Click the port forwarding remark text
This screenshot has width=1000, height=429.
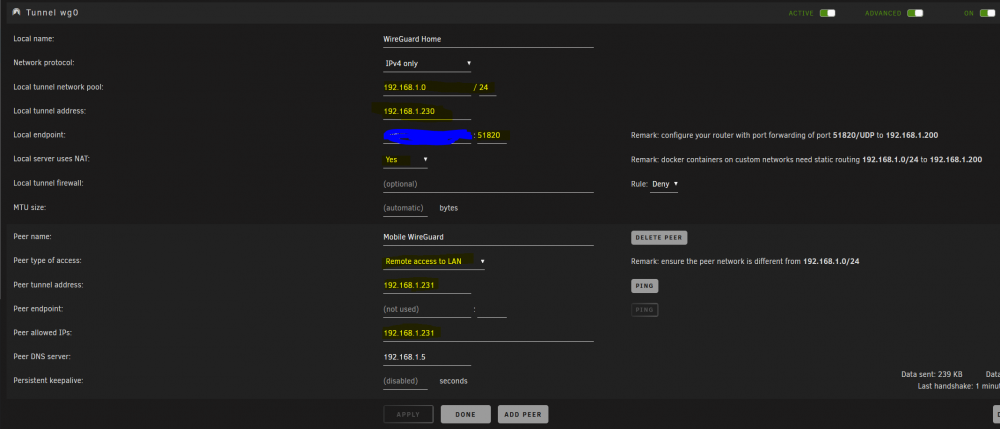coord(784,136)
